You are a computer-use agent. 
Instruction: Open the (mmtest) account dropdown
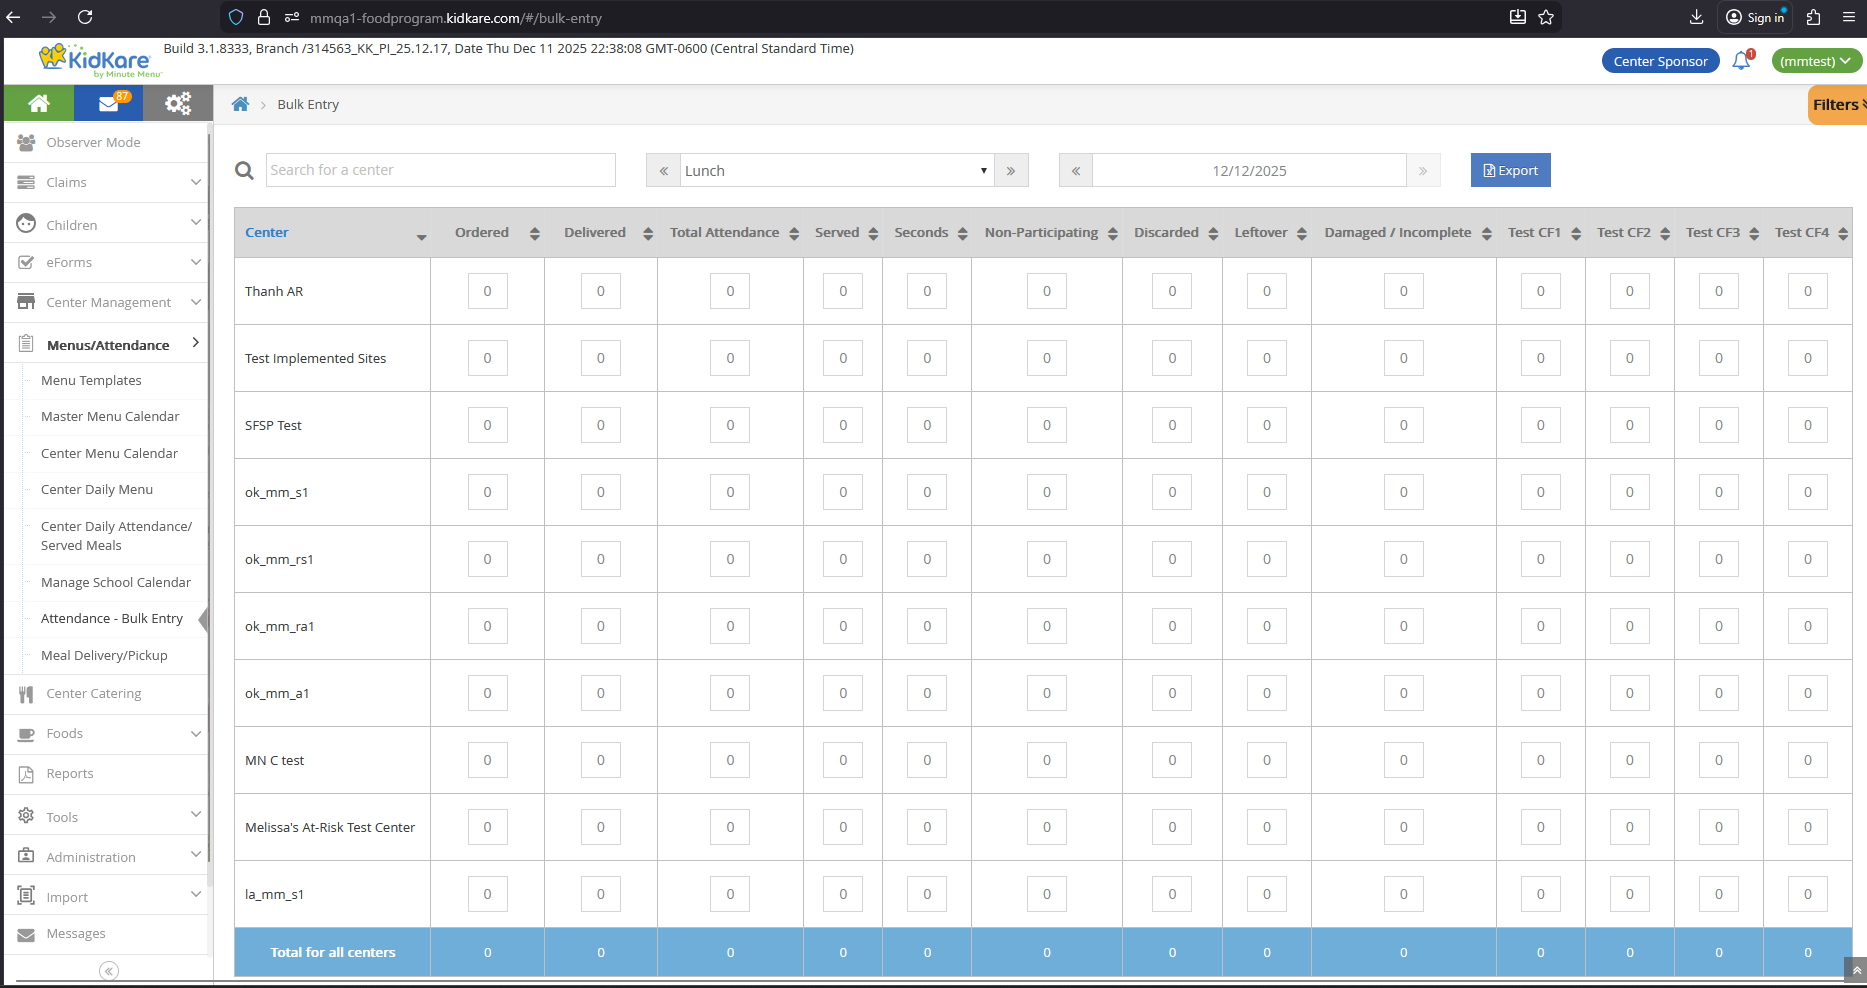coord(1816,60)
